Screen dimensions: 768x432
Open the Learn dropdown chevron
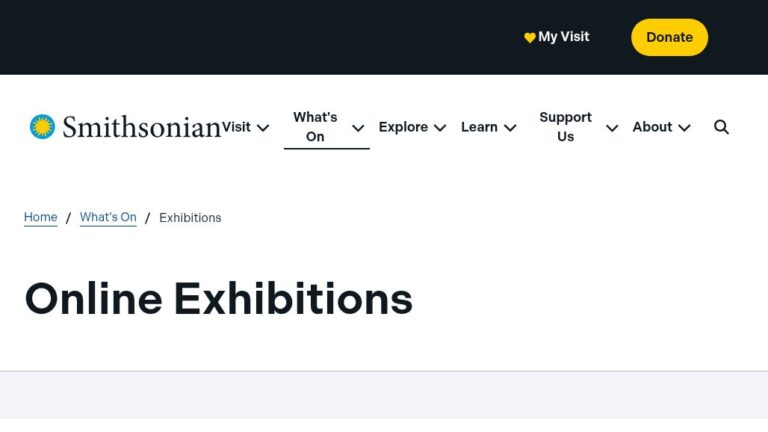coord(510,128)
